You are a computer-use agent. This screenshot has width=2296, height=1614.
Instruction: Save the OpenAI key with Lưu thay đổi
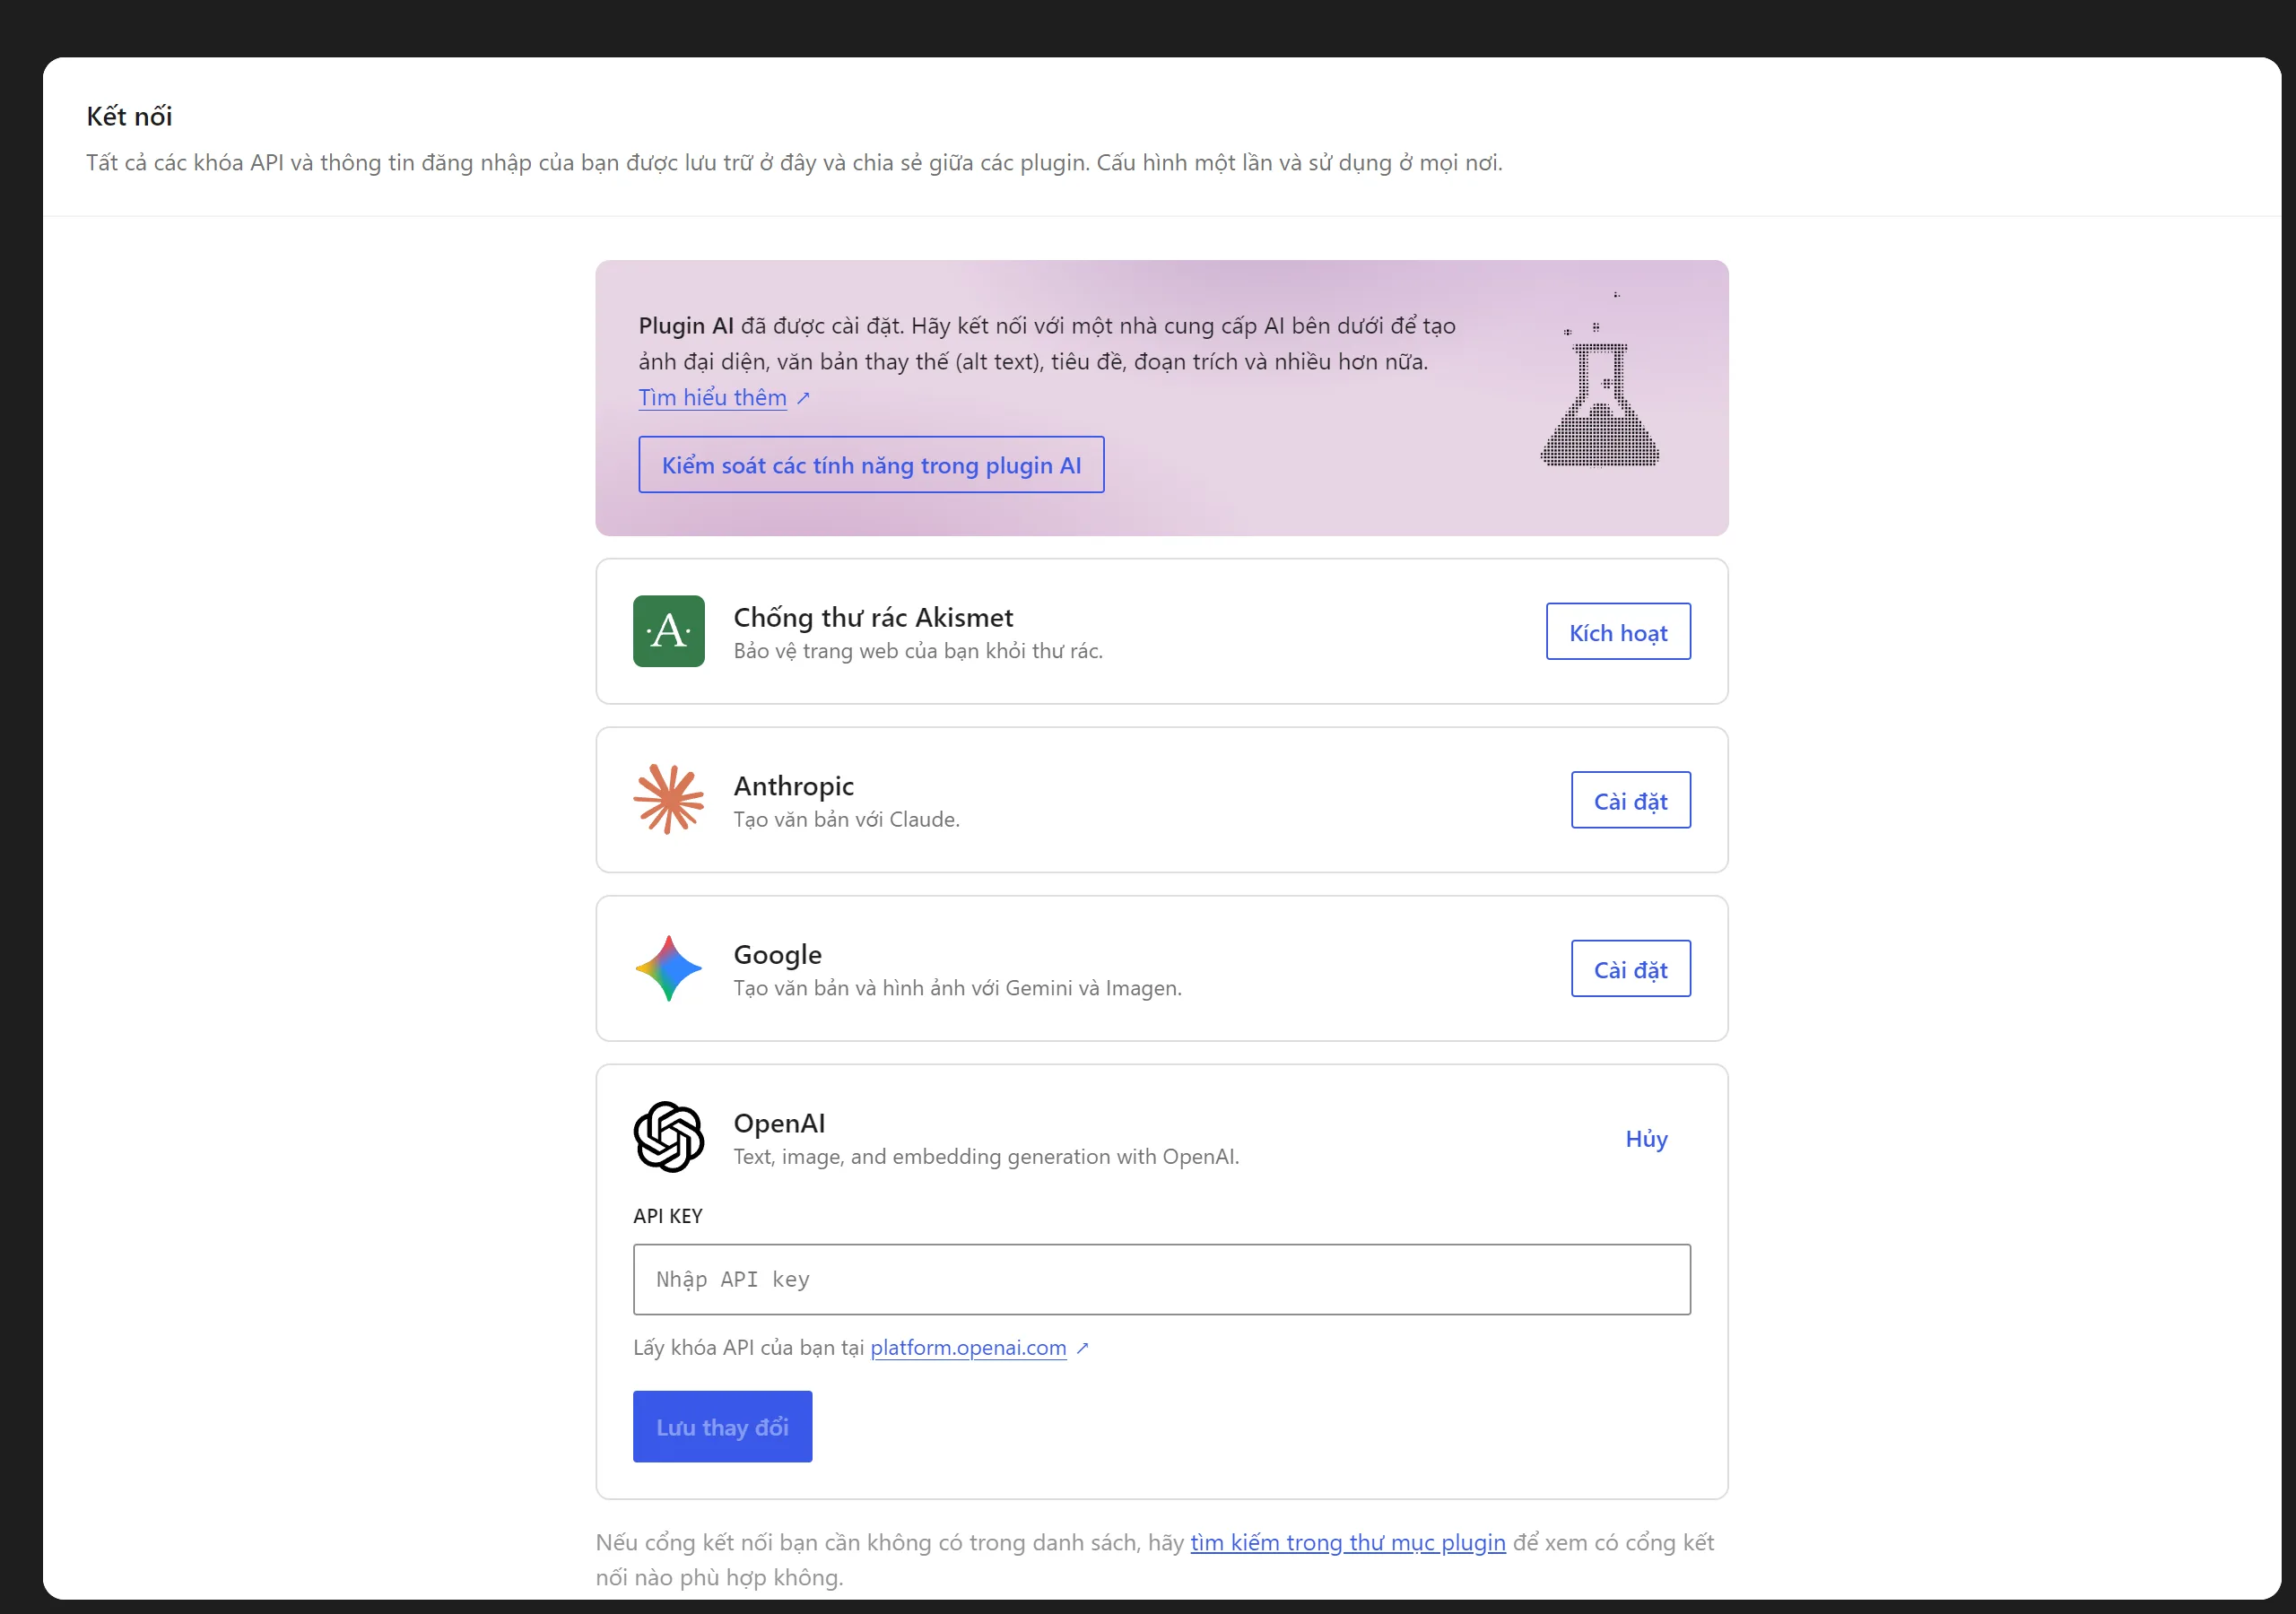pos(722,1427)
